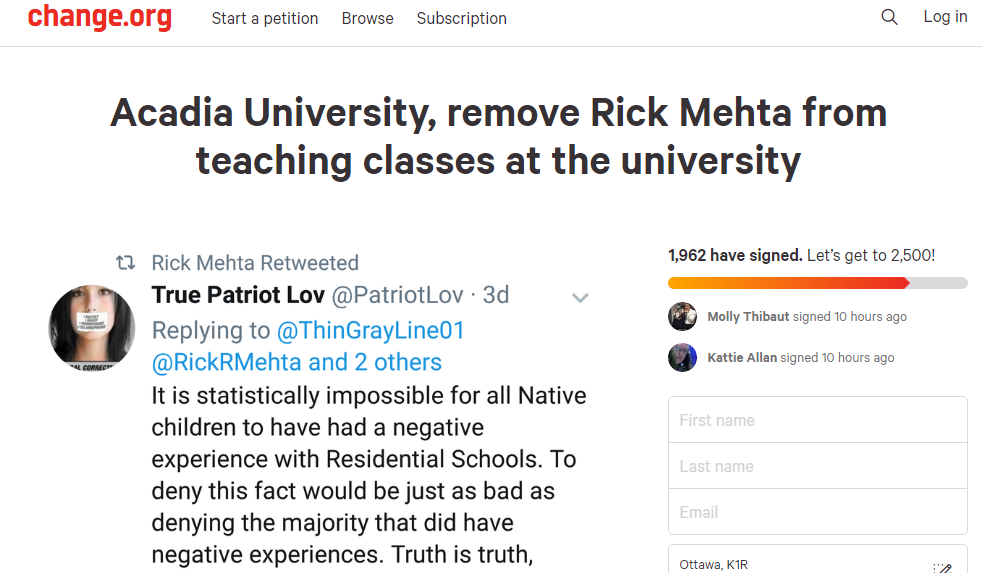Go to Subscription page
The image size is (982, 573).
[461, 18]
